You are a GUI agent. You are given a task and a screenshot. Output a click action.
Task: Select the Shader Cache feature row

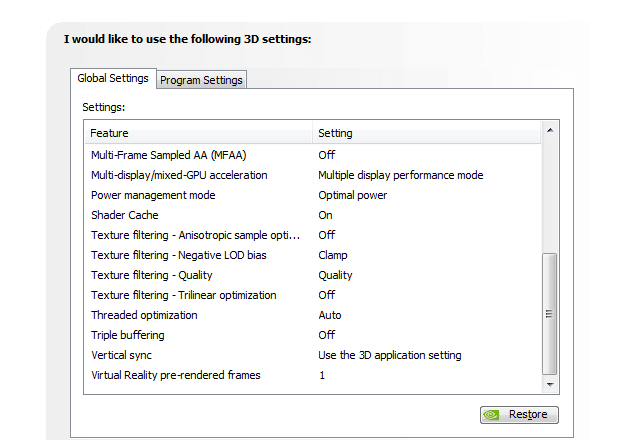pos(125,215)
